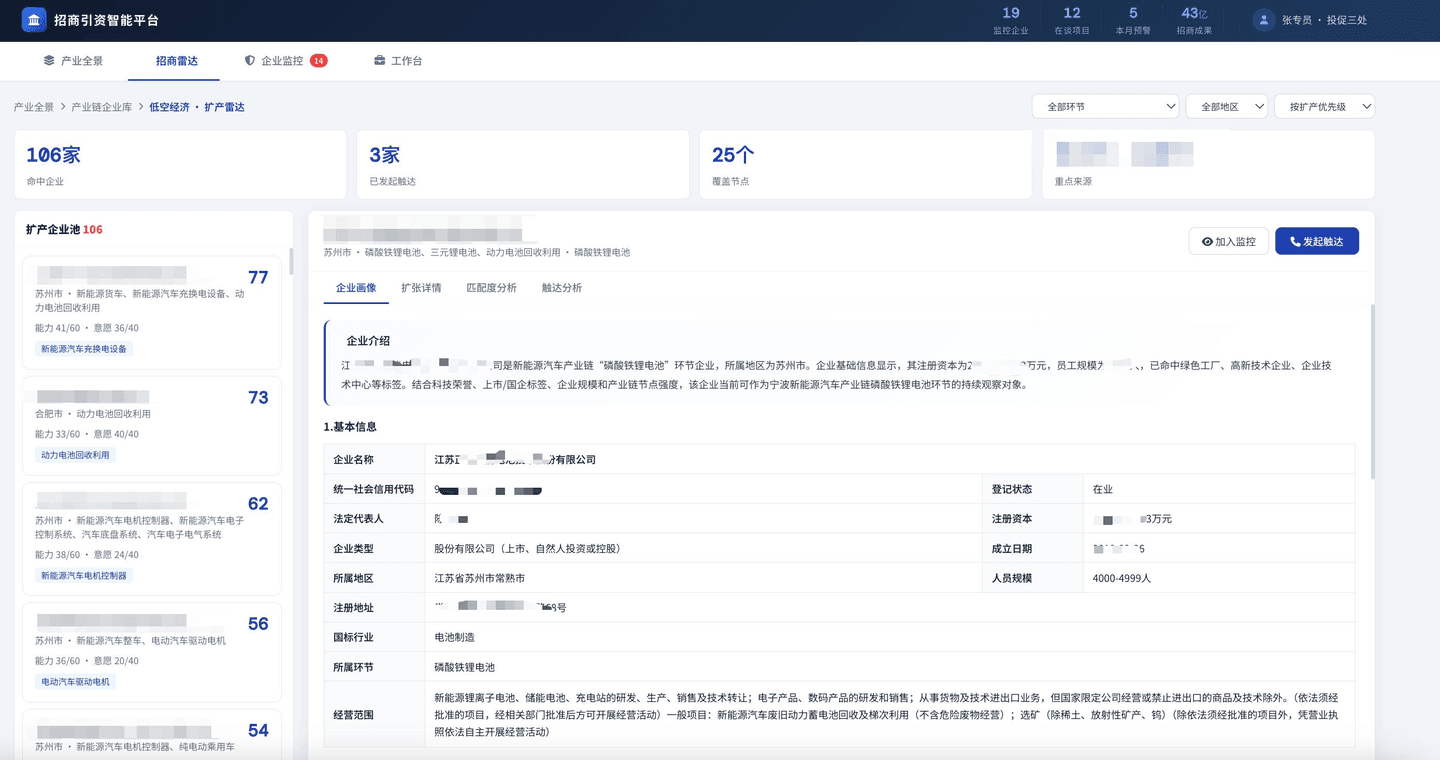Select the company card scored 56

152,652
